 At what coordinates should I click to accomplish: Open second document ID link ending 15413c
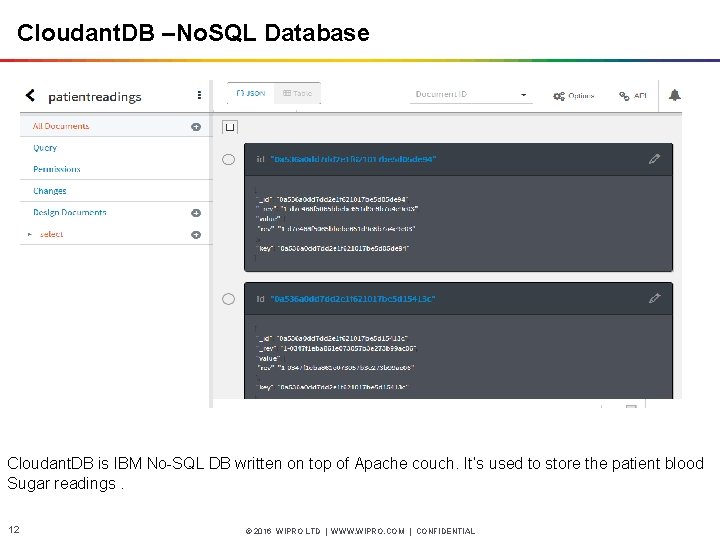(353, 299)
